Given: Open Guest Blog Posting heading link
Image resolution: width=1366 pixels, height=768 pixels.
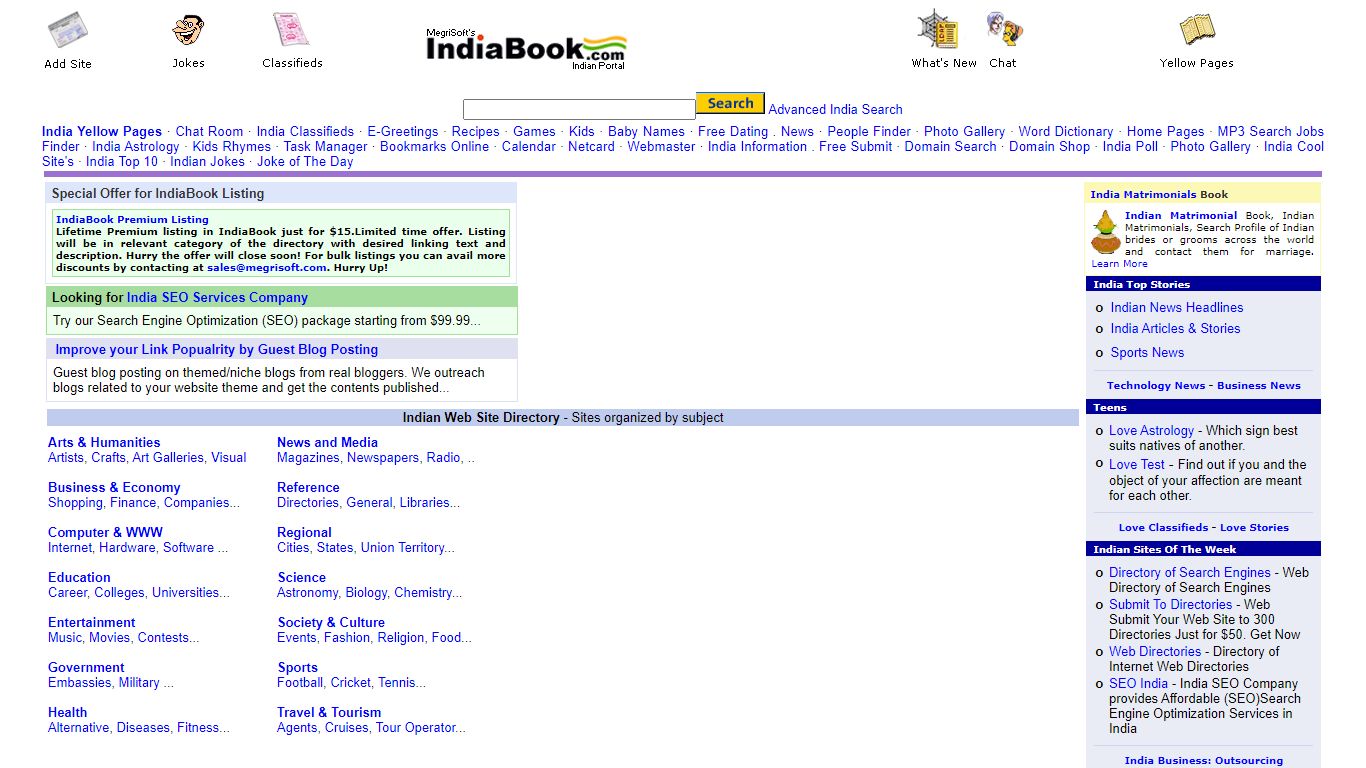Looking at the screenshot, I should click(x=217, y=349).
